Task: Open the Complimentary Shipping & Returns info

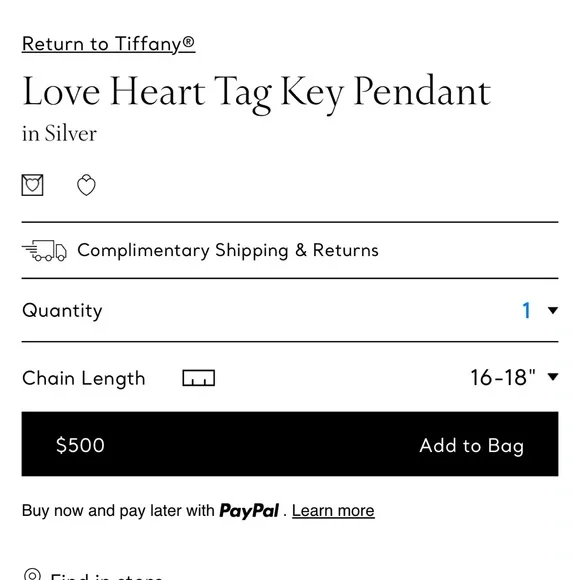Action: tap(228, 250)
